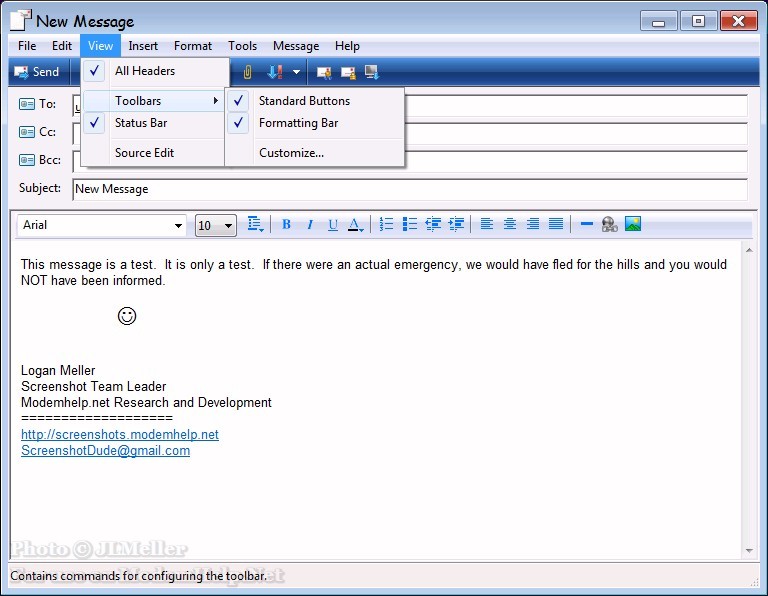Insert a horizontal line
Image resolution: width=768 pixels, height=596 pixels.
587,225
